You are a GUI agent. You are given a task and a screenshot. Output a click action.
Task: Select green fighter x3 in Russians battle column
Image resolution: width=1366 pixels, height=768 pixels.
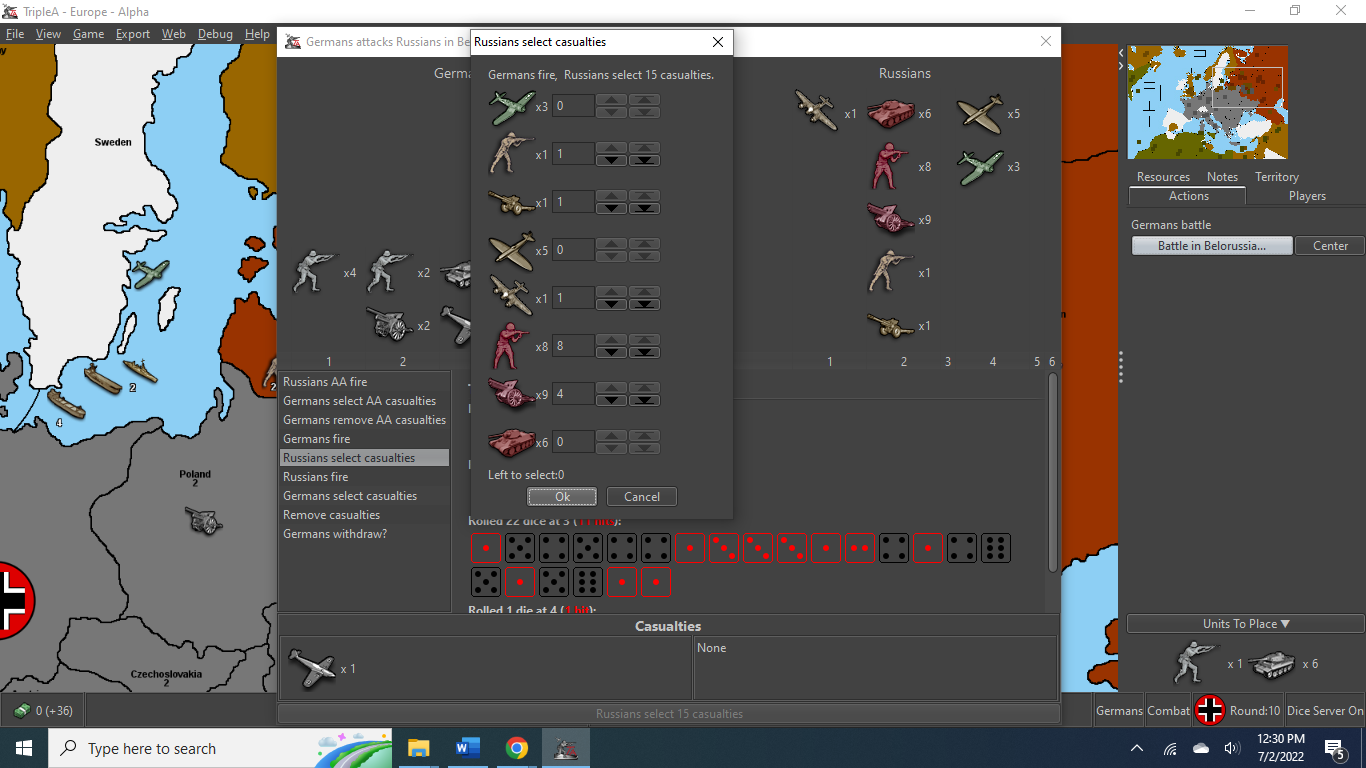pos(980,167)
